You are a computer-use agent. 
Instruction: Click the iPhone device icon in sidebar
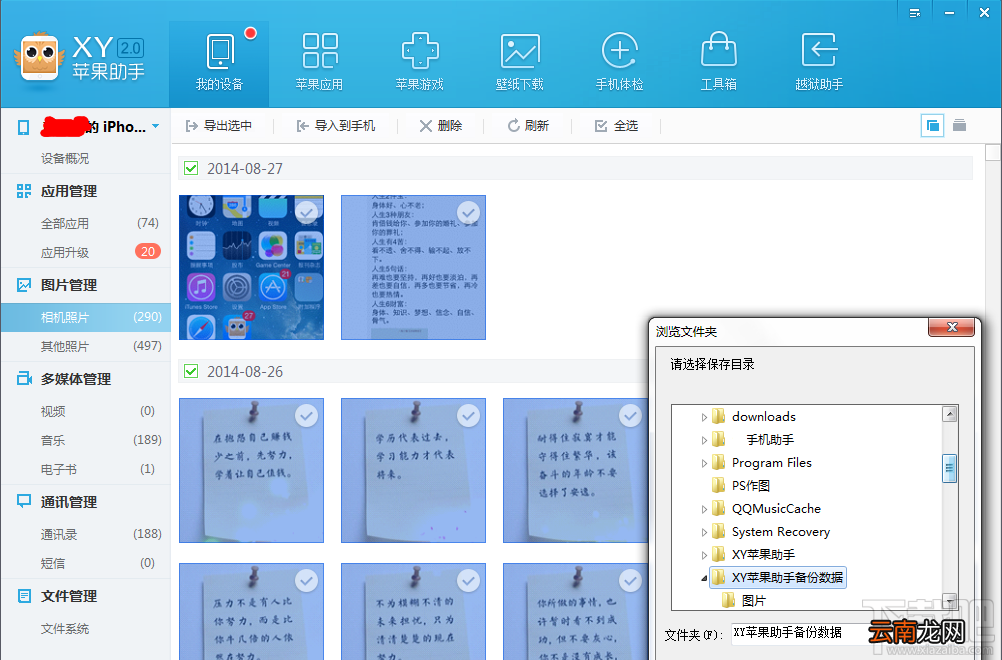click(x=24, y=127)
